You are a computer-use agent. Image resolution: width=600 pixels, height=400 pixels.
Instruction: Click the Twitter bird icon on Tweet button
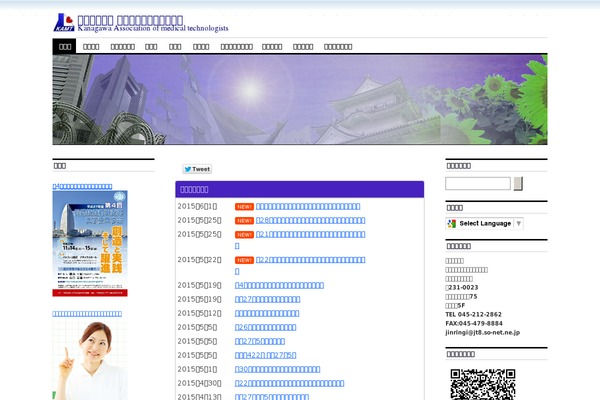coord(188,169)
